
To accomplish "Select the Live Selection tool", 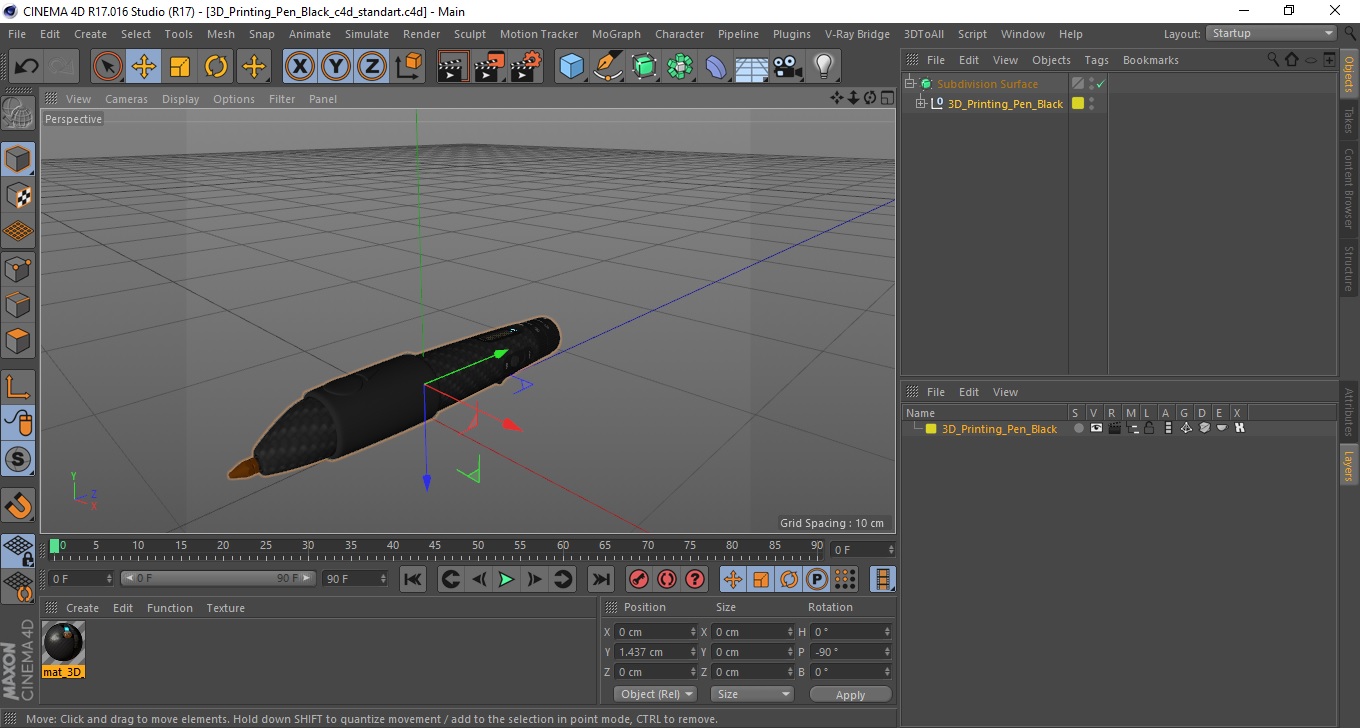I will (108, 67).
